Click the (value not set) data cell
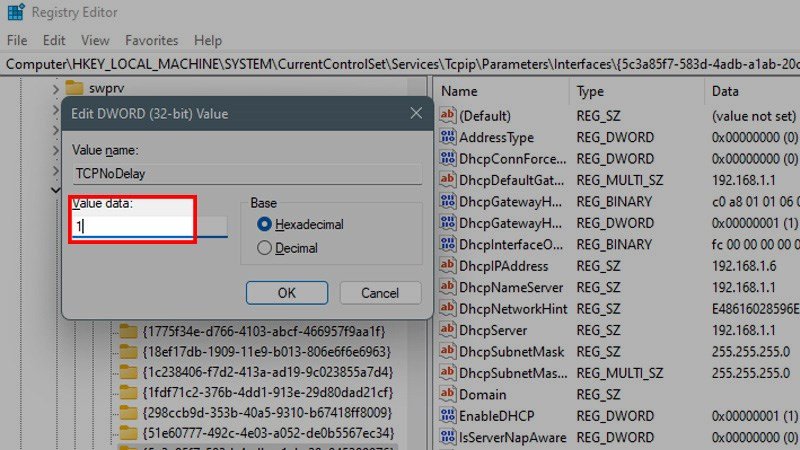 tap(754, 116)
